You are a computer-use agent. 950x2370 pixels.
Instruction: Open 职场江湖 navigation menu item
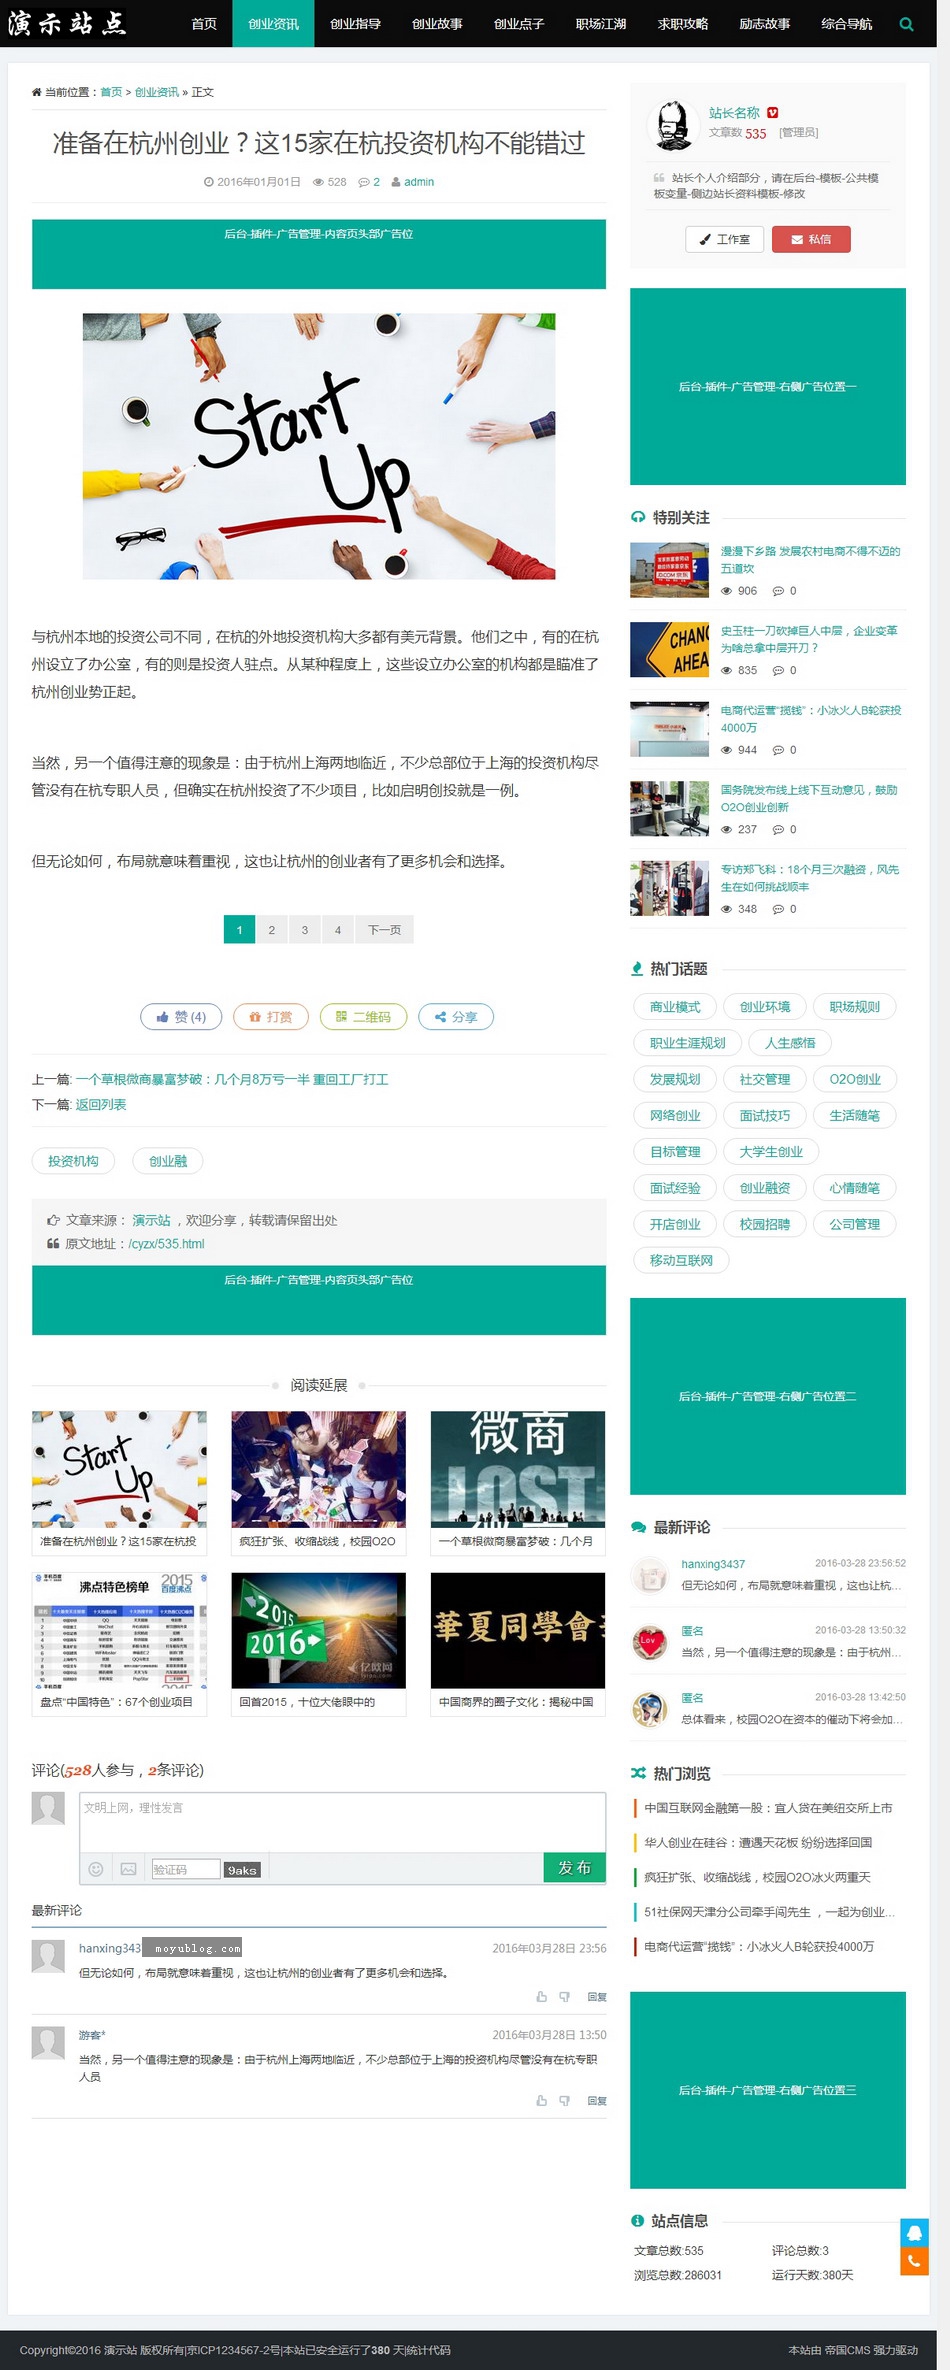pyautogui.click(x=601, y=24)
